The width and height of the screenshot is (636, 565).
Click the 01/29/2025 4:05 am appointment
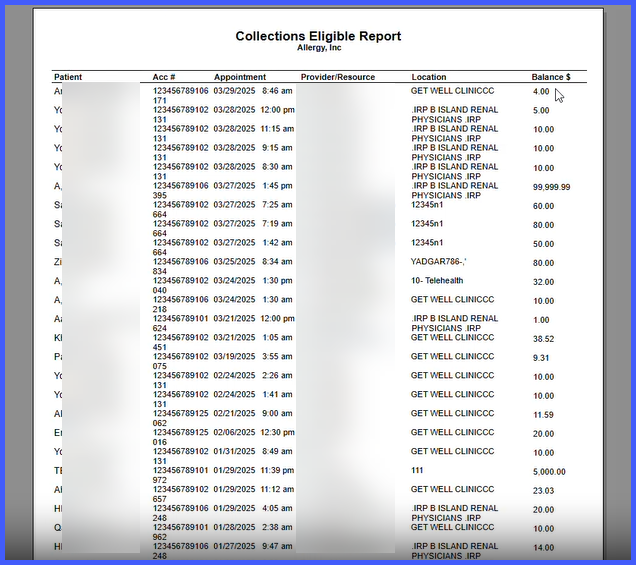pos(253,509)
